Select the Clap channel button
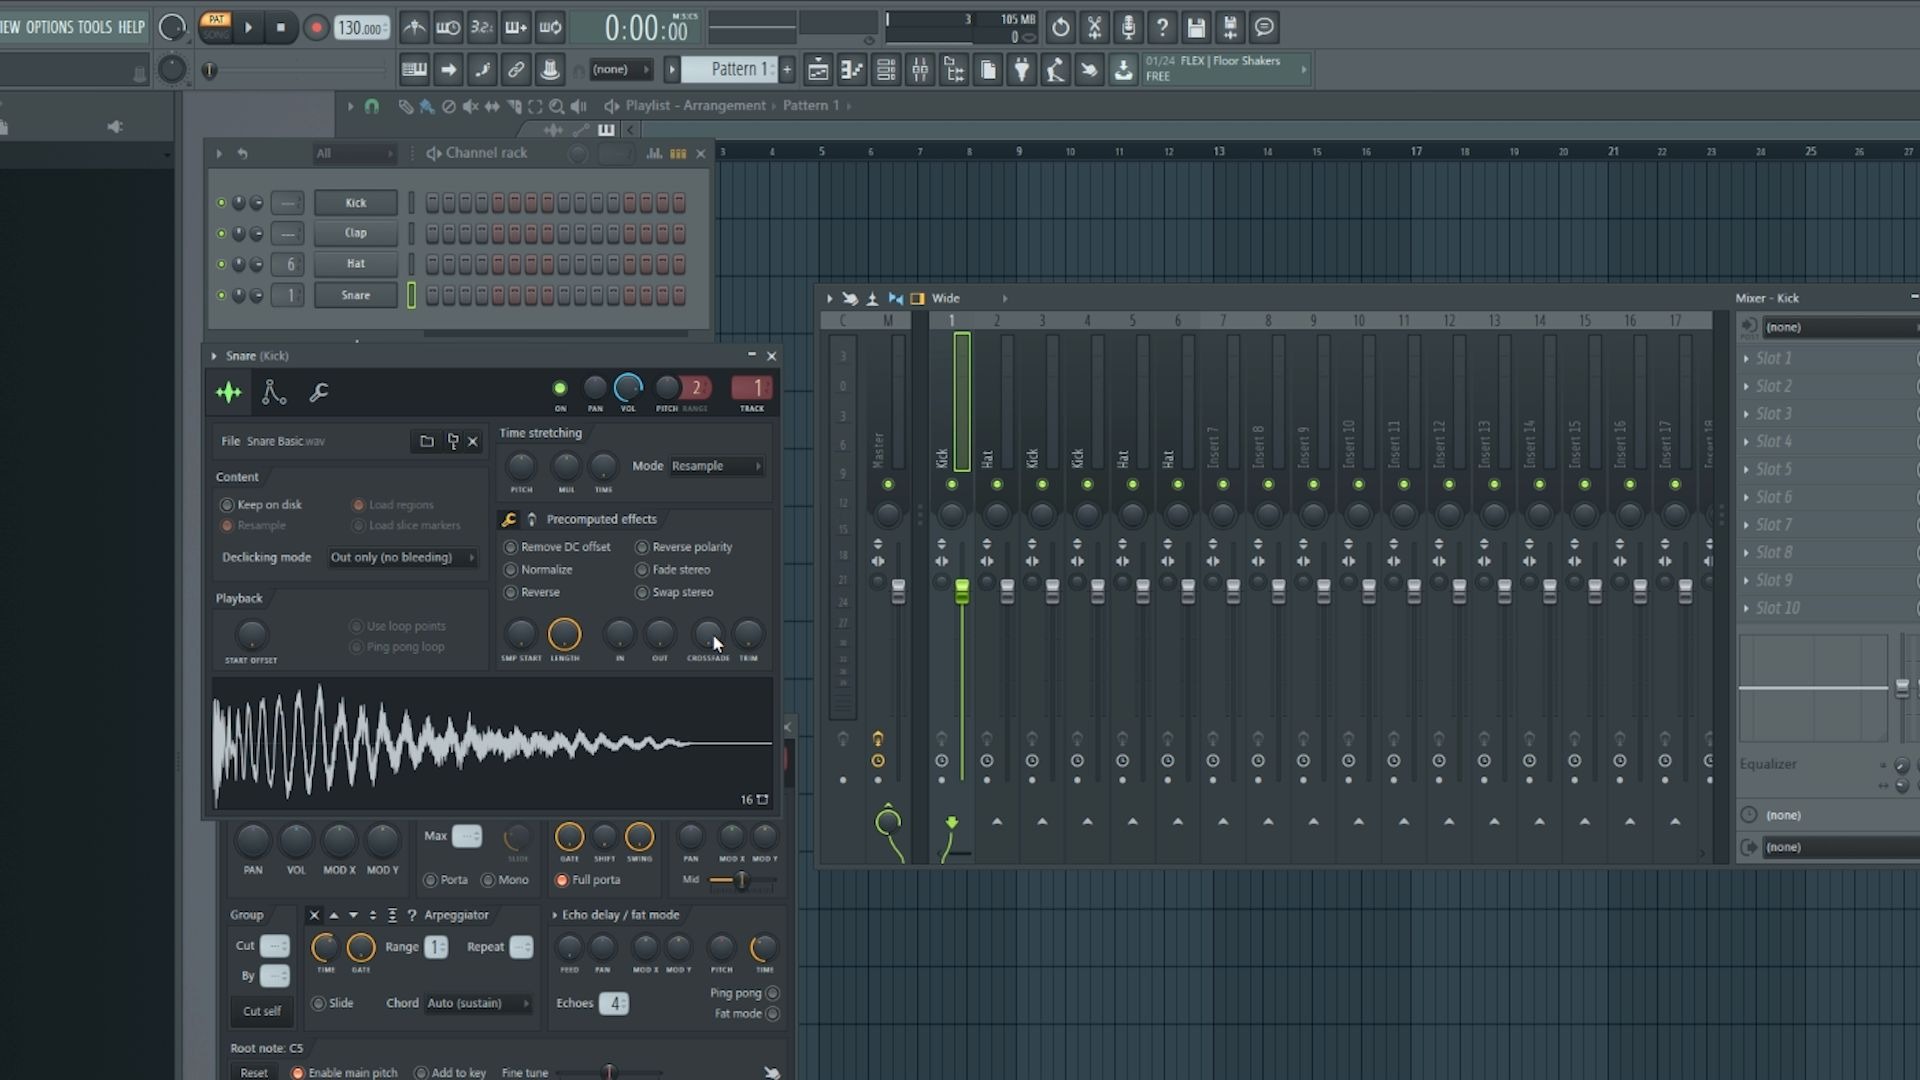This screenshot has height=1080, width=1920. click(356, 233)
